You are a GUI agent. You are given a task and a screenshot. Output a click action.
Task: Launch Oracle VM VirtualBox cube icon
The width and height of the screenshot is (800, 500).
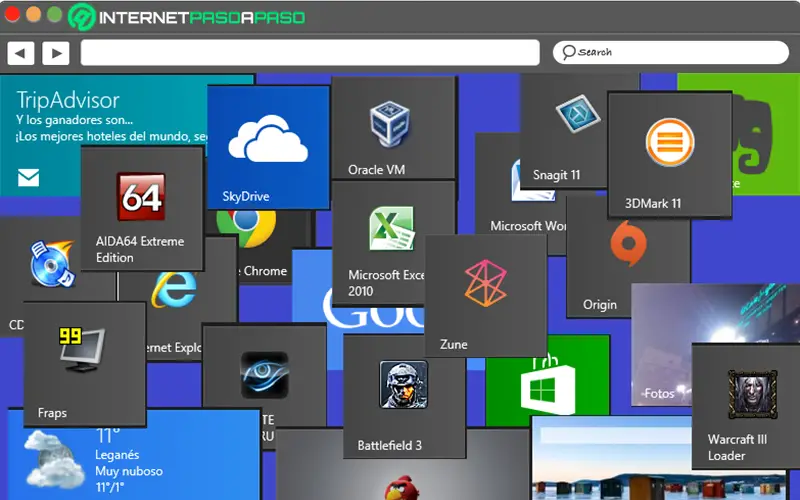click(390, 122)
